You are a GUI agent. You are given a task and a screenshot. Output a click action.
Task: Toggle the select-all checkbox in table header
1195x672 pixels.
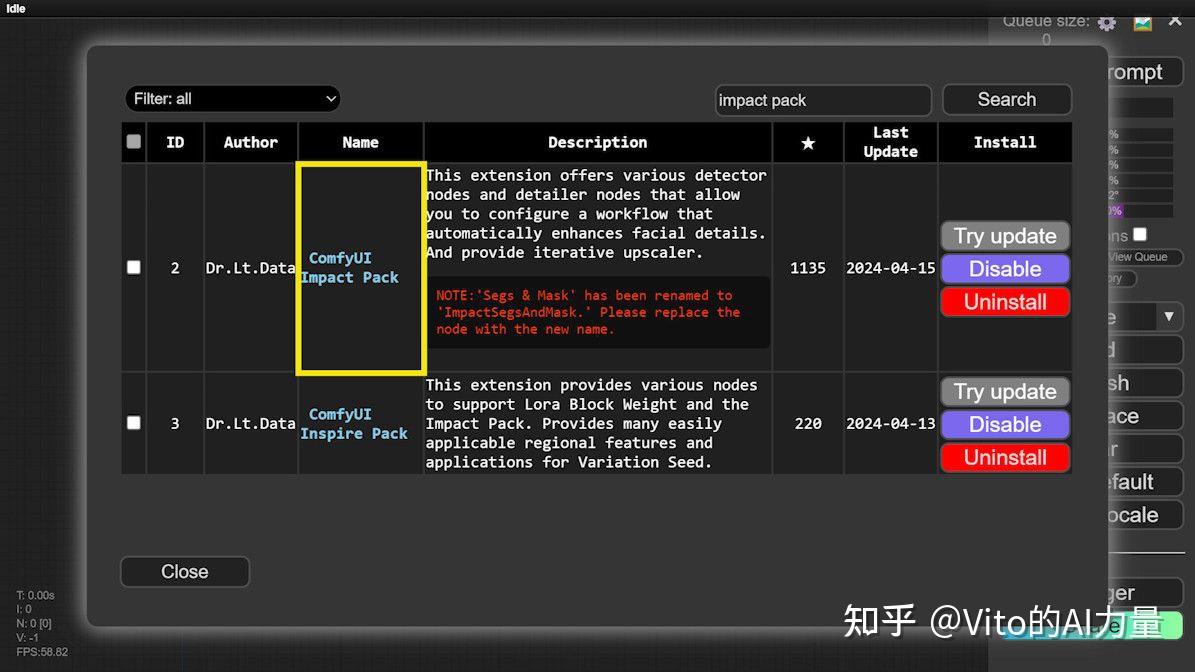pyautogui.click(x=133, y=141)
